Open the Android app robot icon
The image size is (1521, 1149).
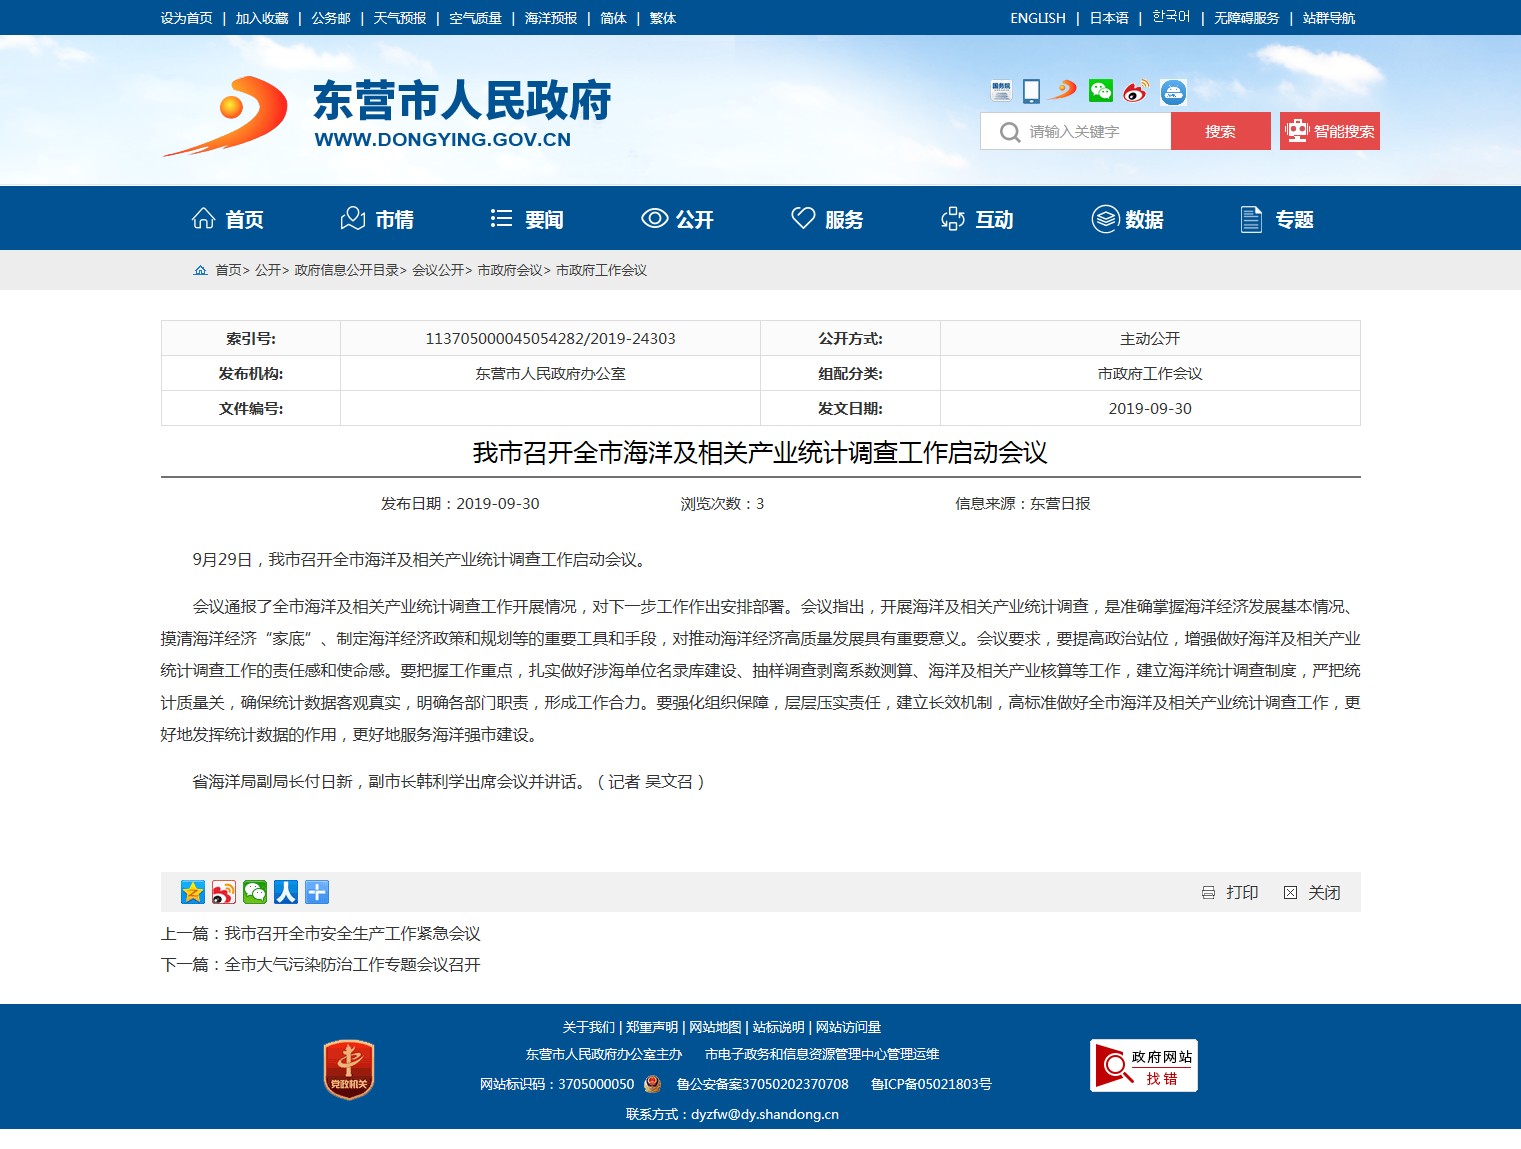[1173, 92]
